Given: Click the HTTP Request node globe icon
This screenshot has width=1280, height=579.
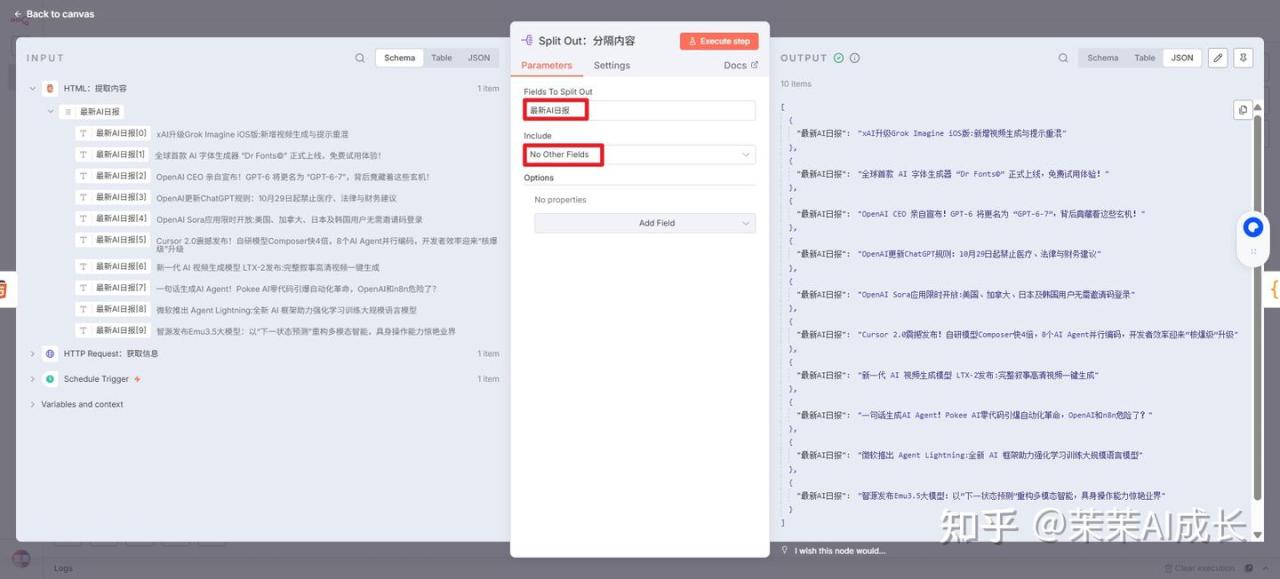Looking at the screenshot, I should click(50, 354).
